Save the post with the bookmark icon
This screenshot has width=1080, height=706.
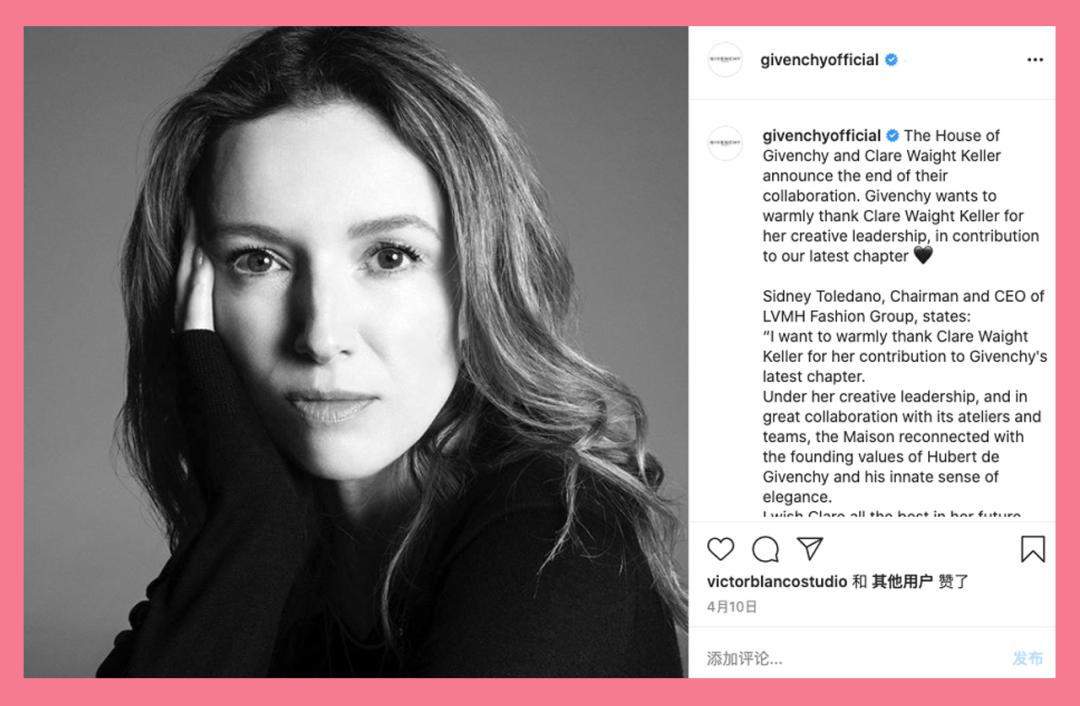coord(1032,549)
